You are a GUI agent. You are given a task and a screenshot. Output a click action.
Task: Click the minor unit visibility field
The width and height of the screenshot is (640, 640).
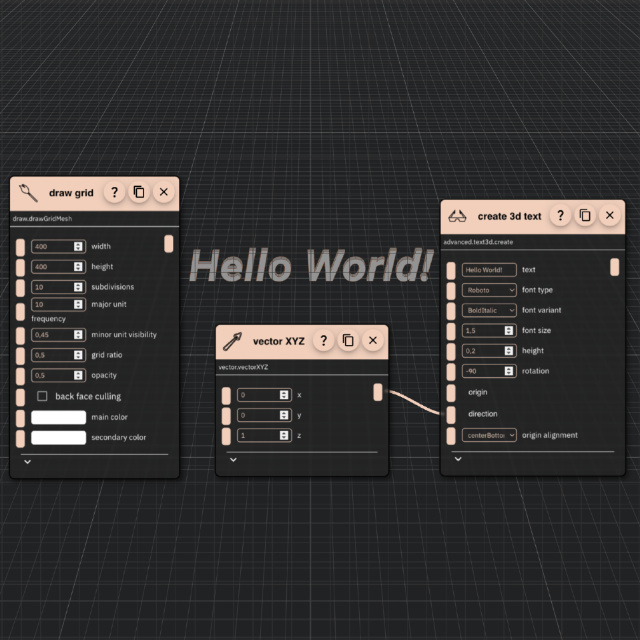tap(58, 335)
